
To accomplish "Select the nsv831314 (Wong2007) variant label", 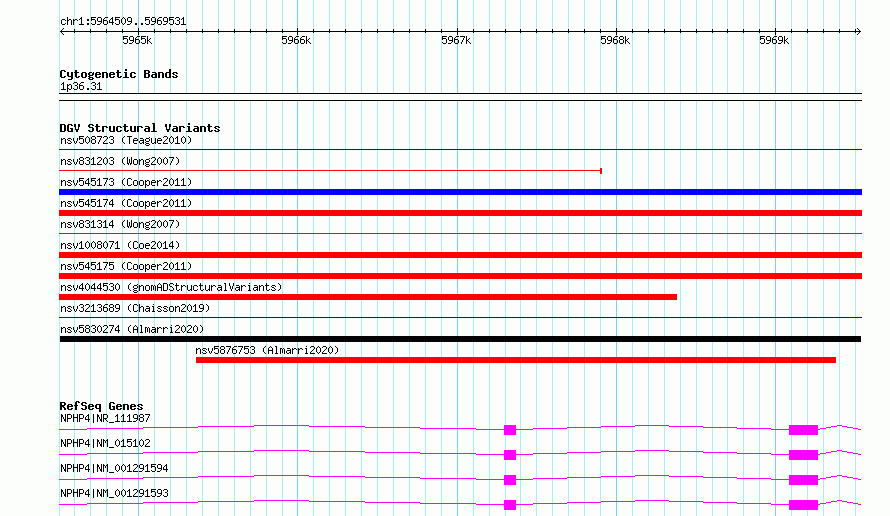I will (120, 224).
